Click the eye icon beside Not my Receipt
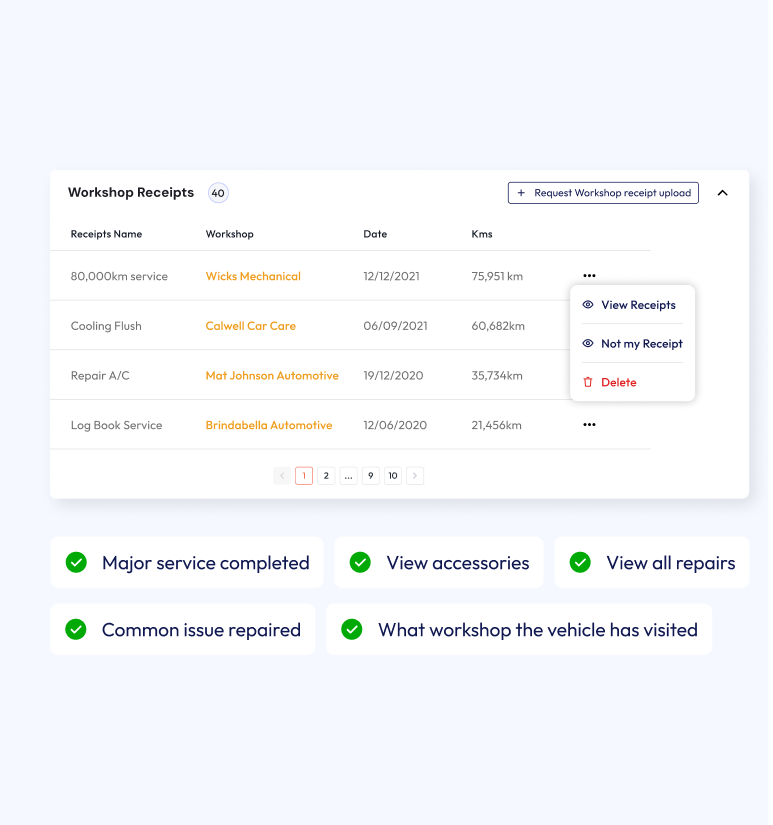 coord(588,344)
